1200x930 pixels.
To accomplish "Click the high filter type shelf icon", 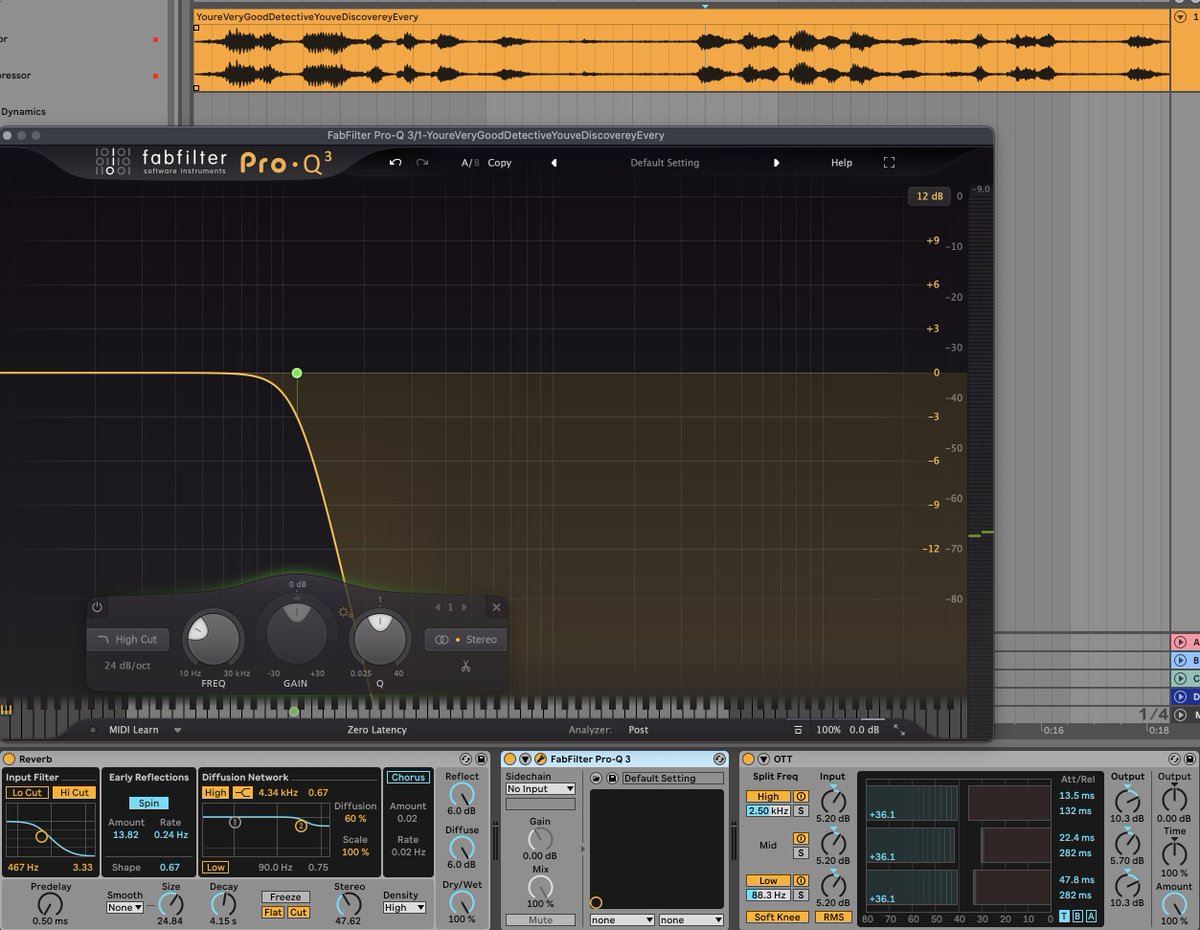I will [x=243, y=793].
